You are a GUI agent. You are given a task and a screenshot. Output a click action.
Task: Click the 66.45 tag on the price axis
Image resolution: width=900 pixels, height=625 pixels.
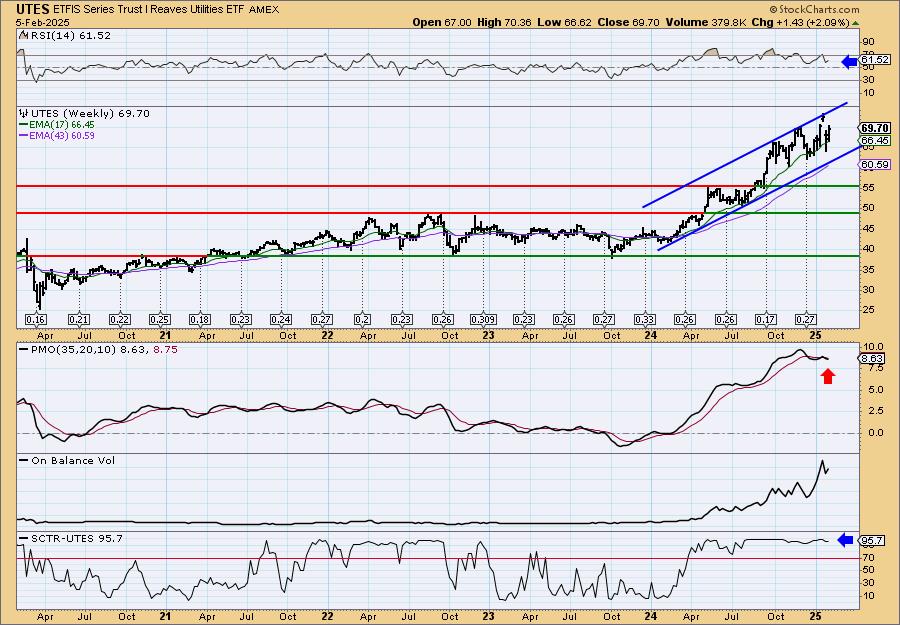tap(875, 141)
